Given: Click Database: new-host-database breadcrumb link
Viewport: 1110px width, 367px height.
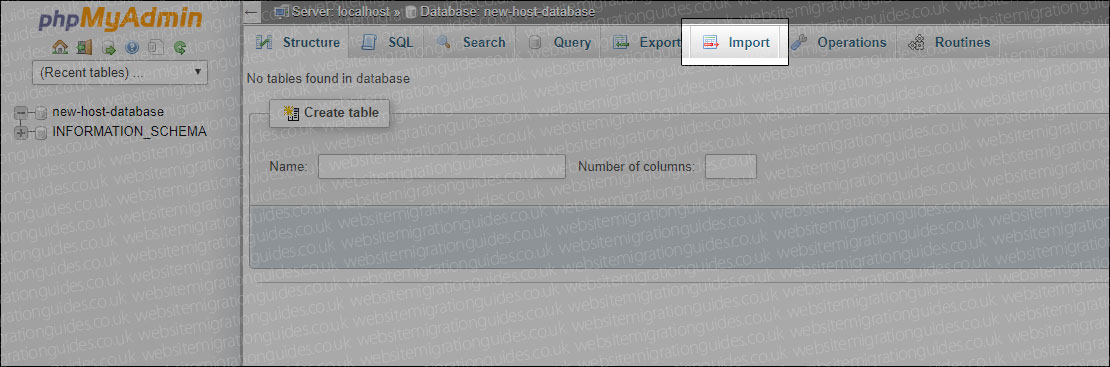Looking at the screenshot, I should click(x=508, y=11).
